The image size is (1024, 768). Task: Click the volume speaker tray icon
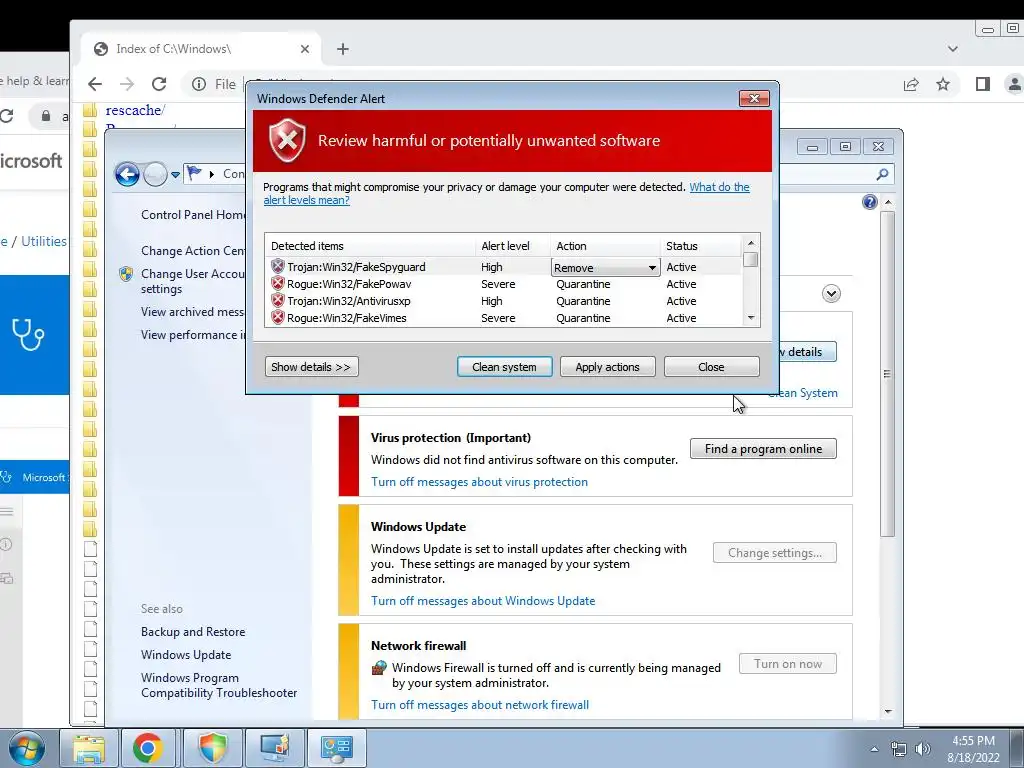(923, 749)
